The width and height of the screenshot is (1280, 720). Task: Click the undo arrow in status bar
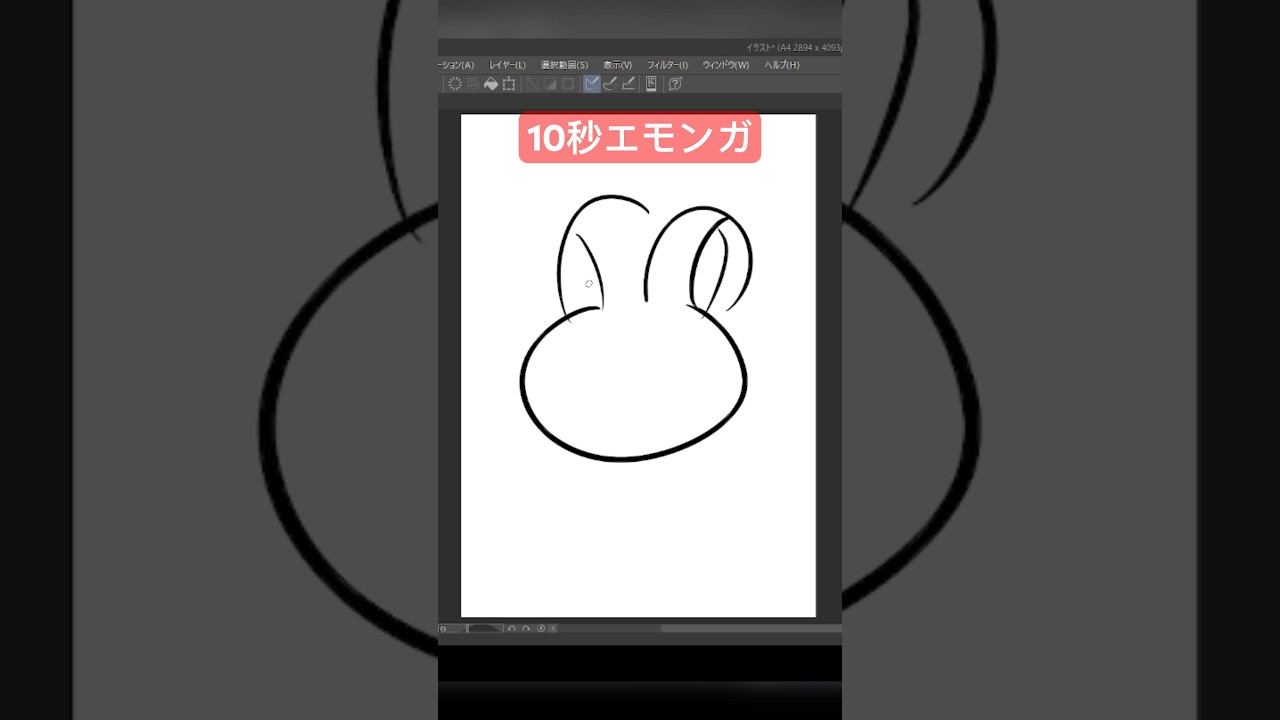[511, 628]
